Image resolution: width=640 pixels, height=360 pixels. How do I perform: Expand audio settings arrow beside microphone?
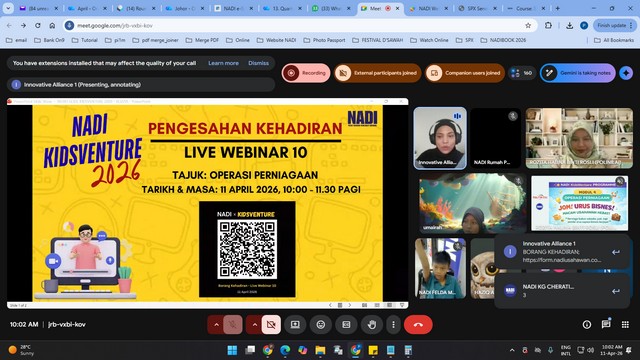coord(216,325)
